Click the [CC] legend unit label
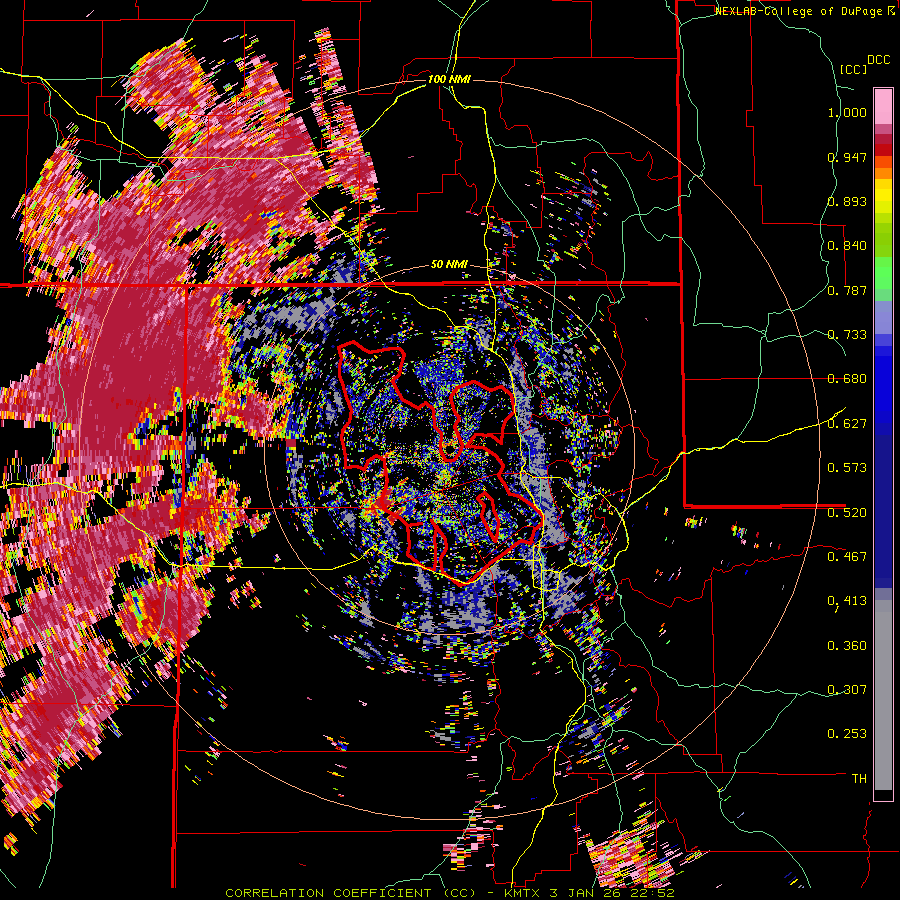The width and height of the screenshot is (900, 900). [x=853, y=69]
